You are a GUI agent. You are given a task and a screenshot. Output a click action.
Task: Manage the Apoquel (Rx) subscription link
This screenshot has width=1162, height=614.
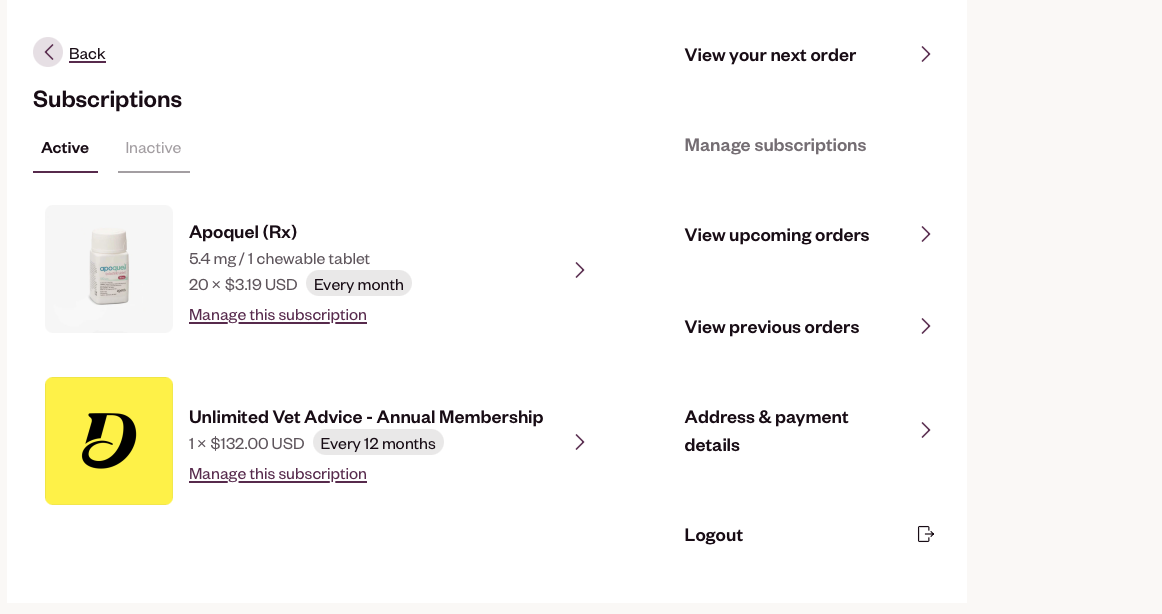point(278,315)
